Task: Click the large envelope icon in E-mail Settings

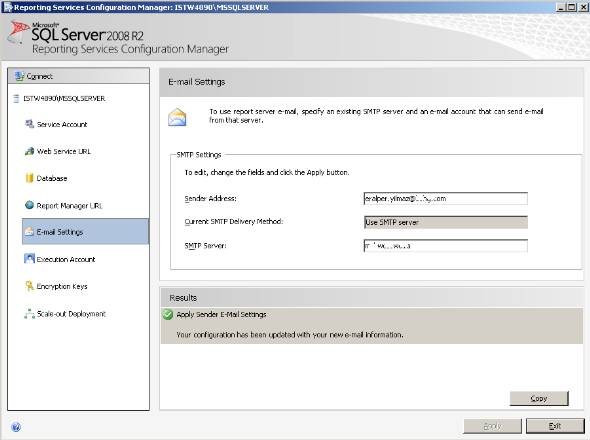Action: 177,117
